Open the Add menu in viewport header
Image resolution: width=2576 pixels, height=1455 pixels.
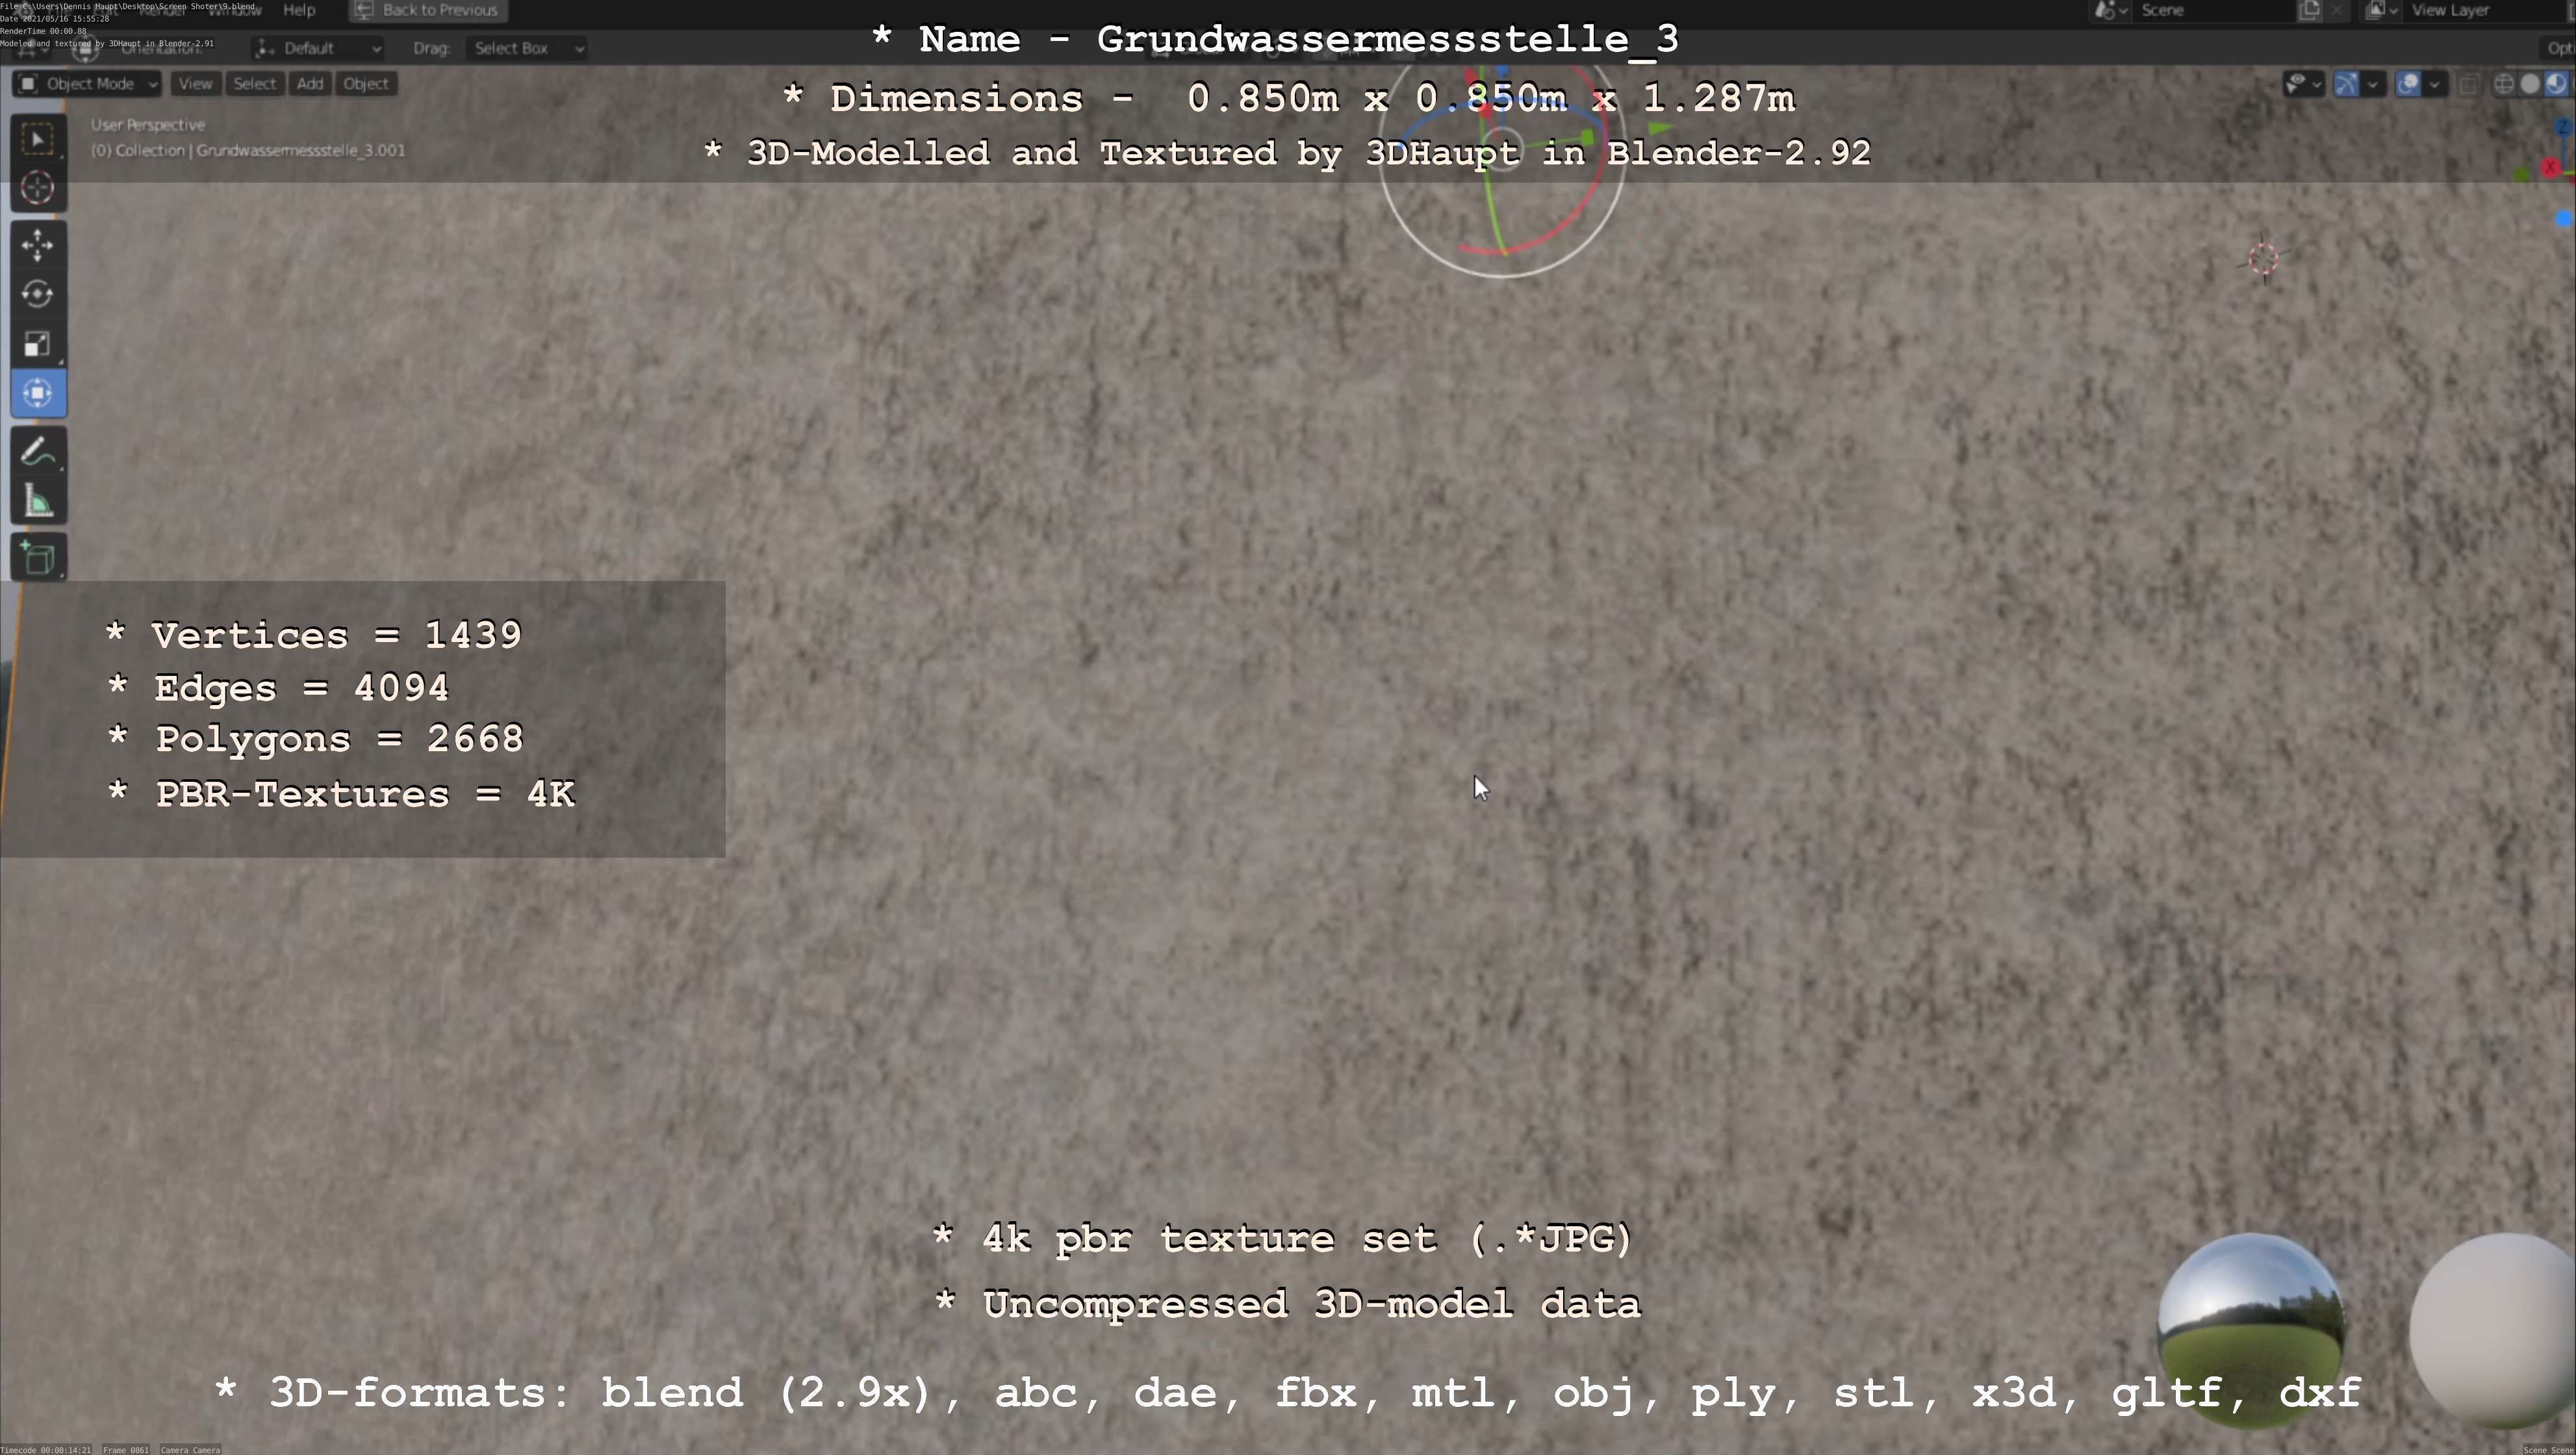pyautogui.click(x=309, y=84)
